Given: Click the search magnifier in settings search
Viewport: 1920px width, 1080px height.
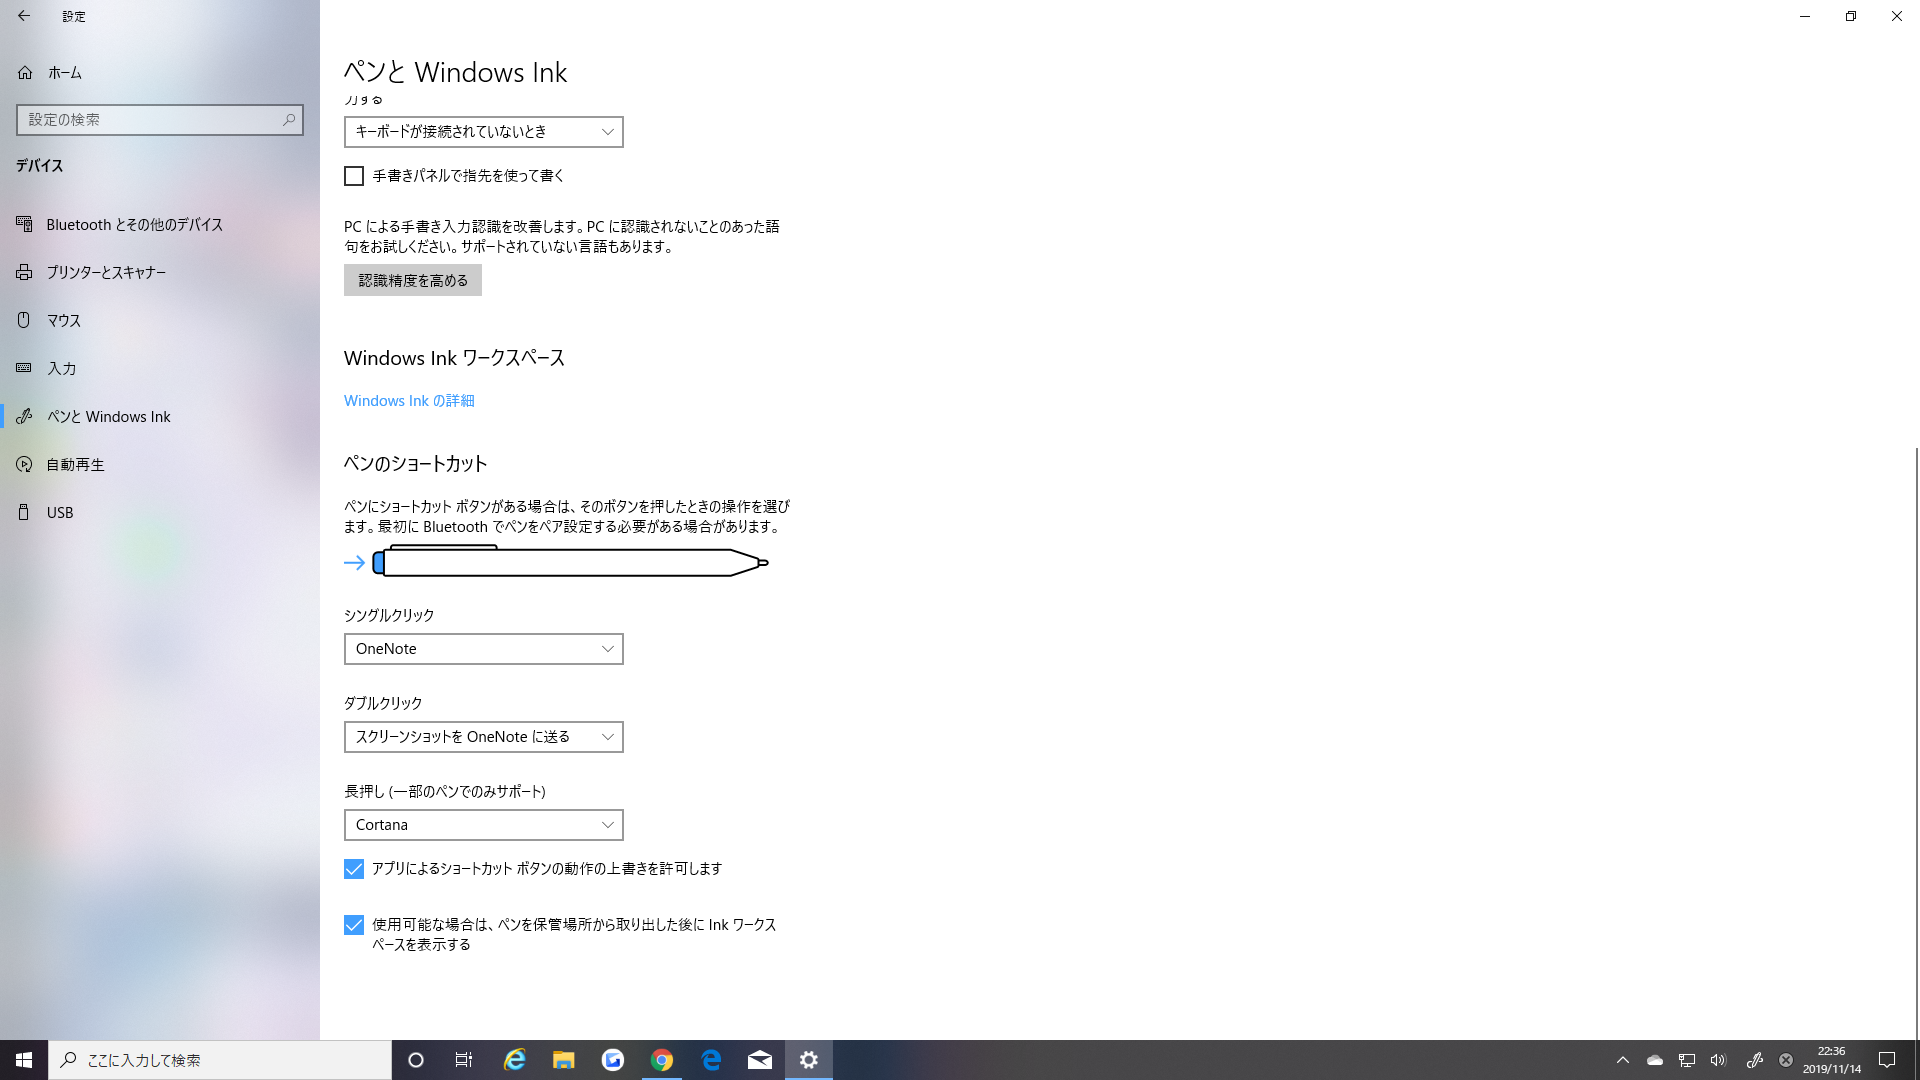Looking at the screenshot, I should click(x=289, y=120).
